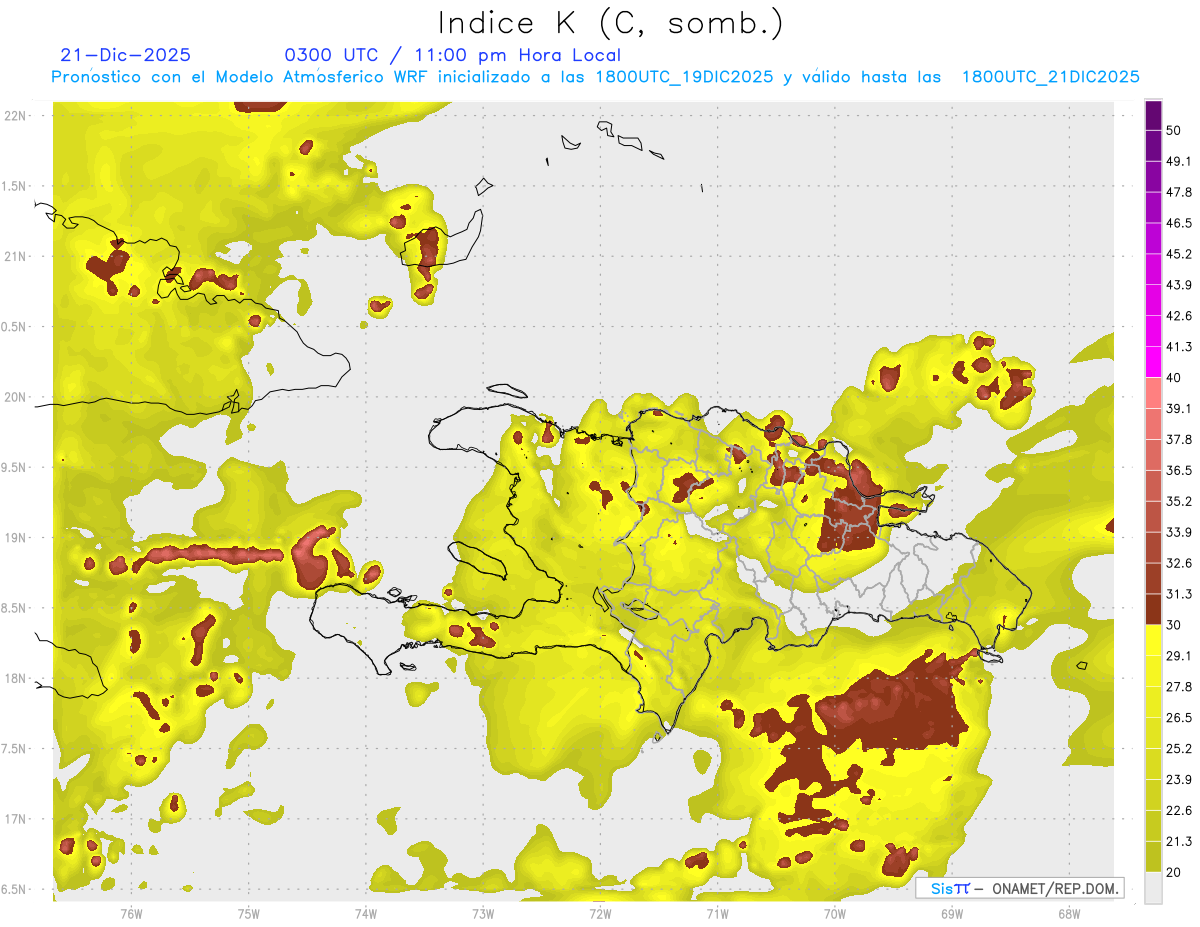The image size is (1200, 927).
Task: Click the colorbar label "43.9"
Action: tap(1179, 285)
